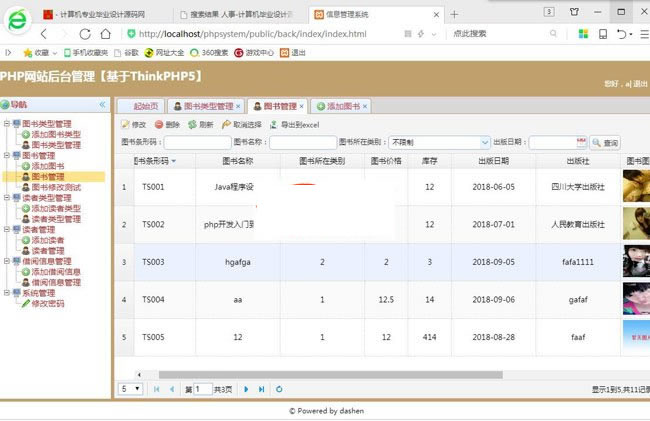650x421 pixels.
Task: Collapse the 导航 panel with double-arrow icon
Action: pos(102,104)
